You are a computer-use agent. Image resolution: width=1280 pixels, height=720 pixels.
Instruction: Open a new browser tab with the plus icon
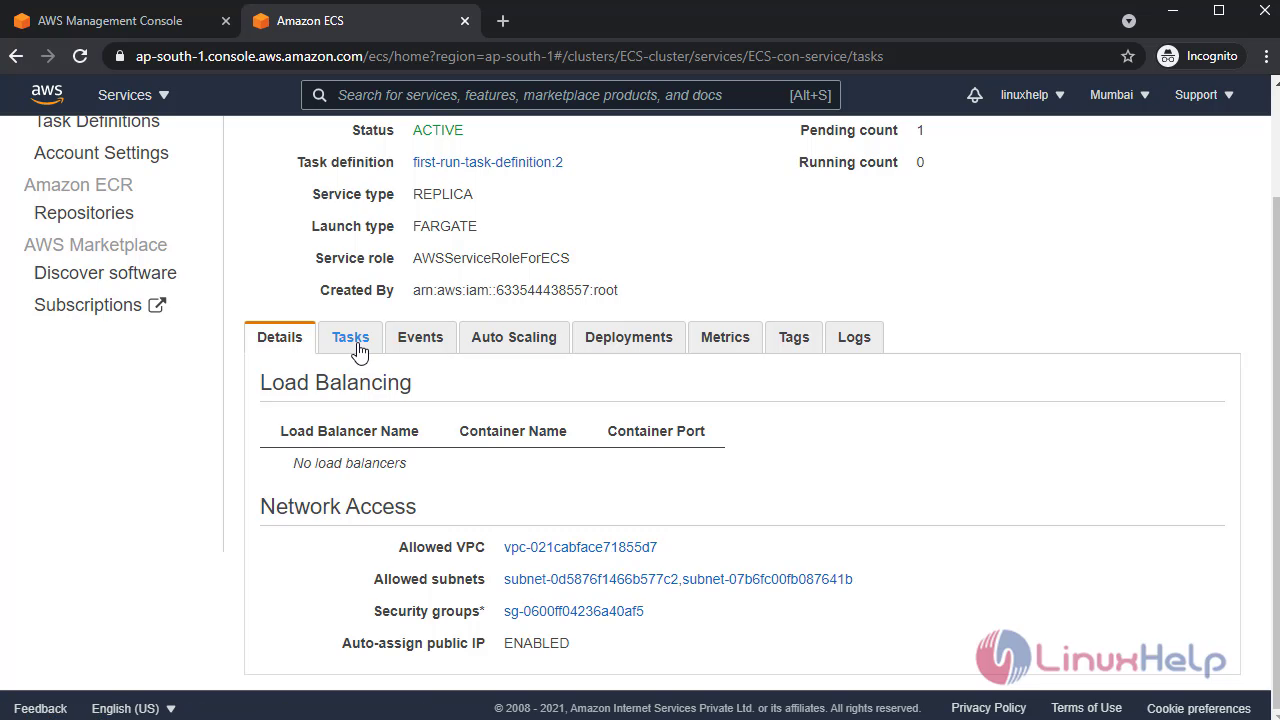[x=503, y=21]
